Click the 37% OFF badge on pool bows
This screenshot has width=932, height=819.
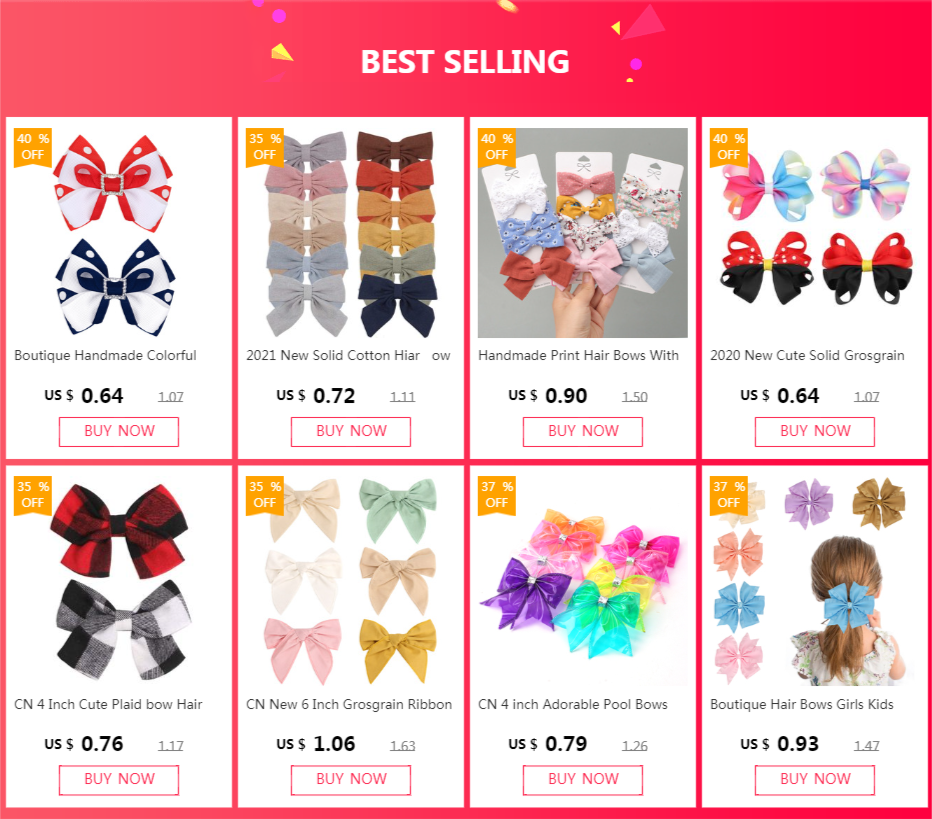497,494
